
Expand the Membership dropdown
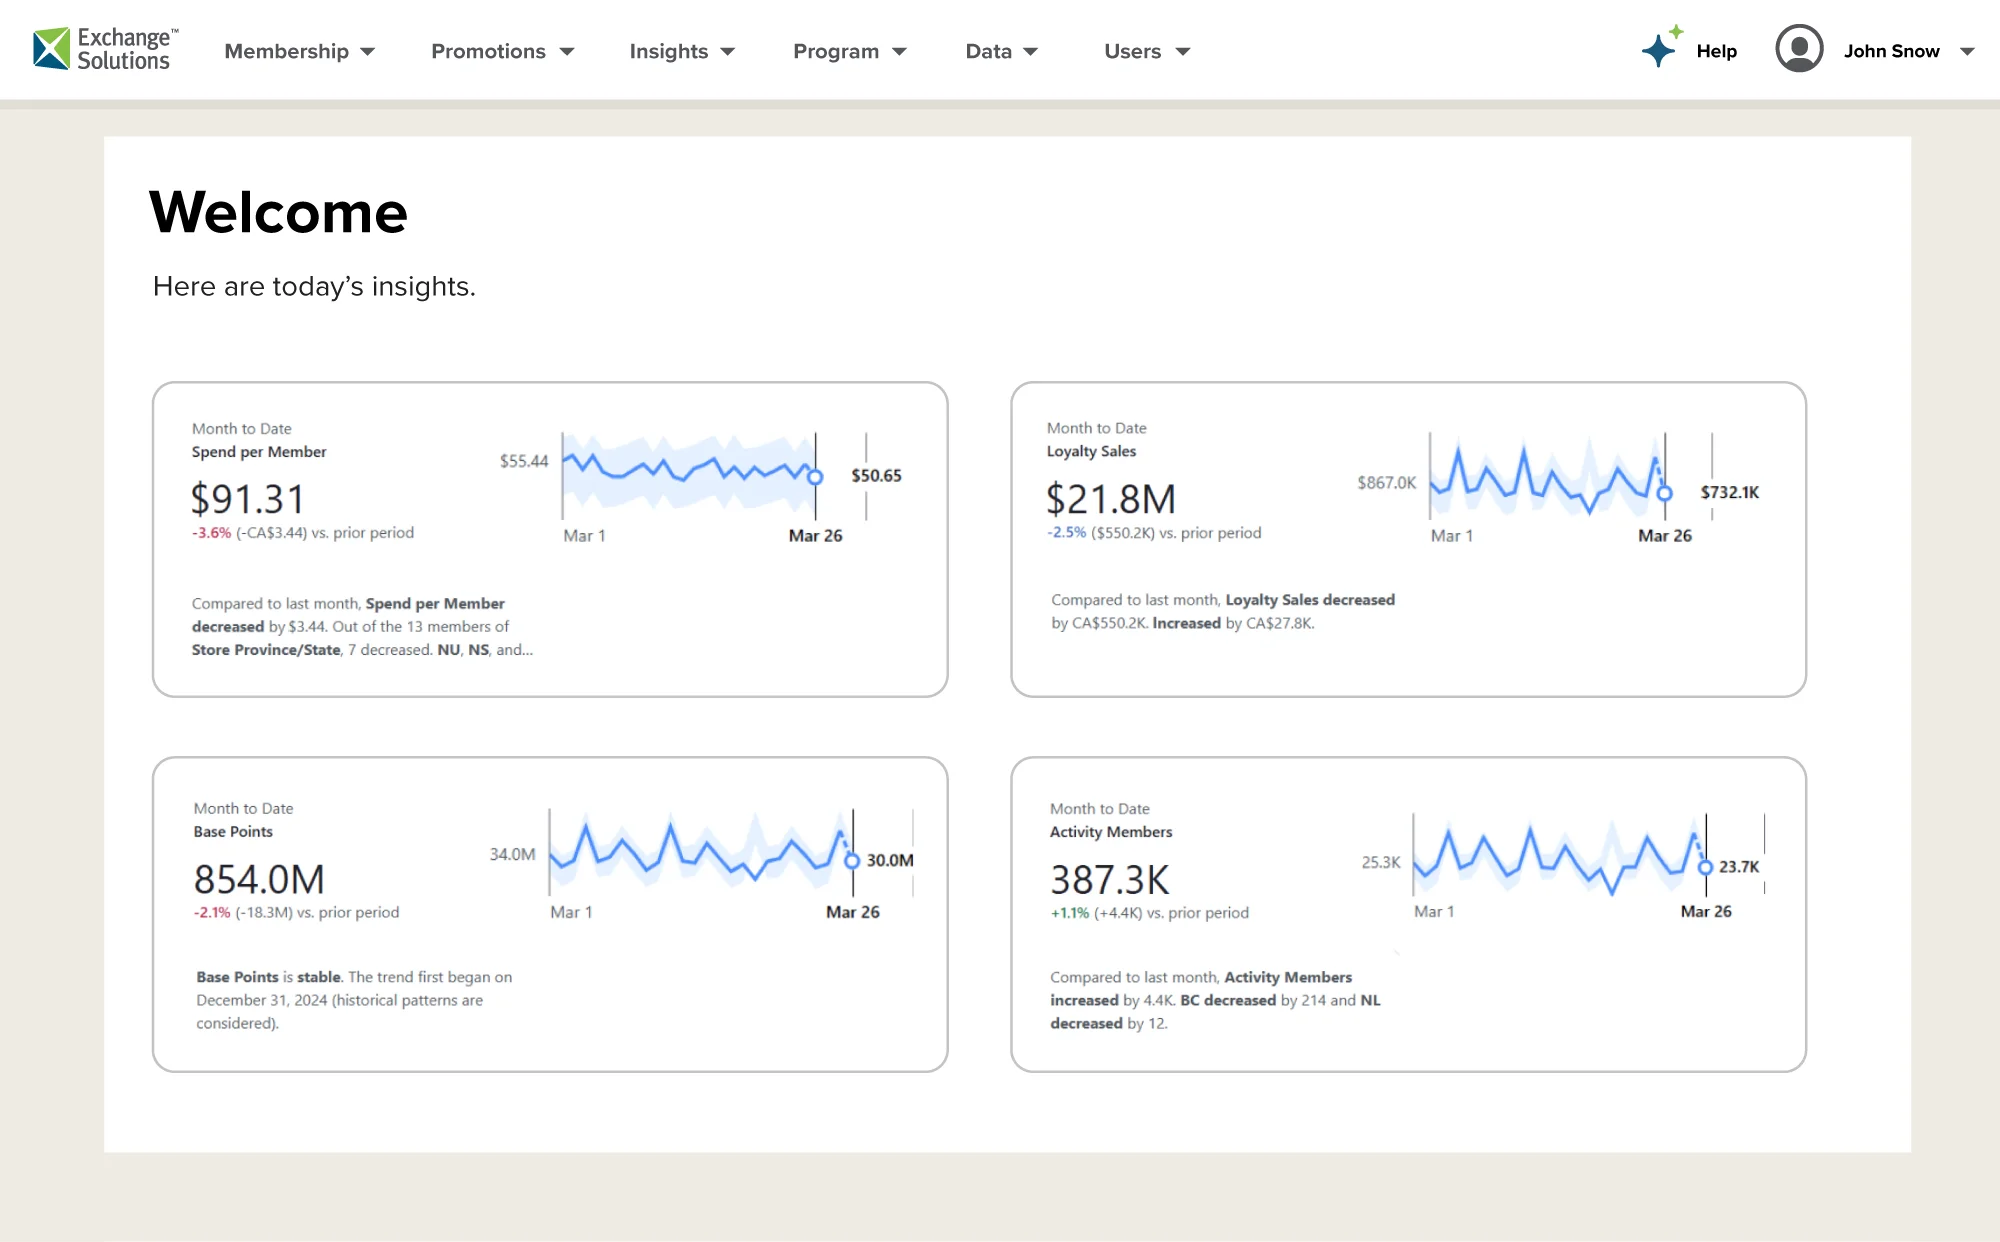pos(367,51)
